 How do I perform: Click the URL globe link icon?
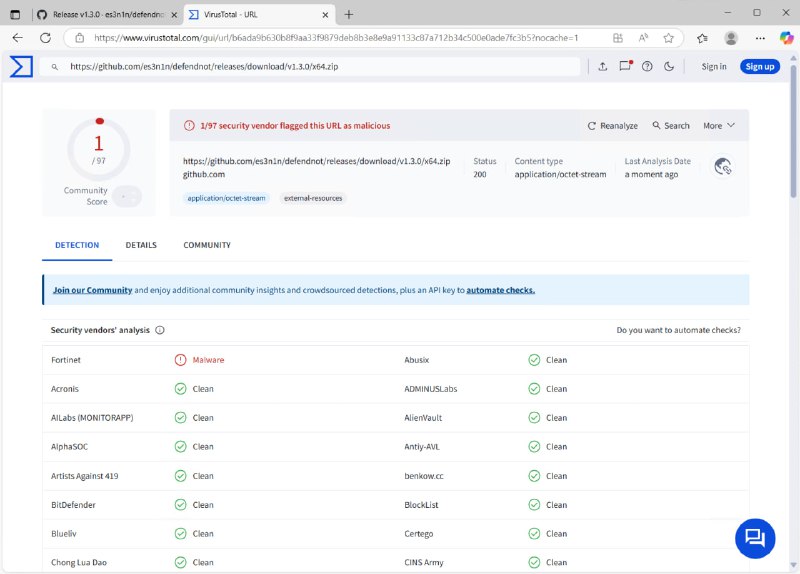click(x=722, y=167)
